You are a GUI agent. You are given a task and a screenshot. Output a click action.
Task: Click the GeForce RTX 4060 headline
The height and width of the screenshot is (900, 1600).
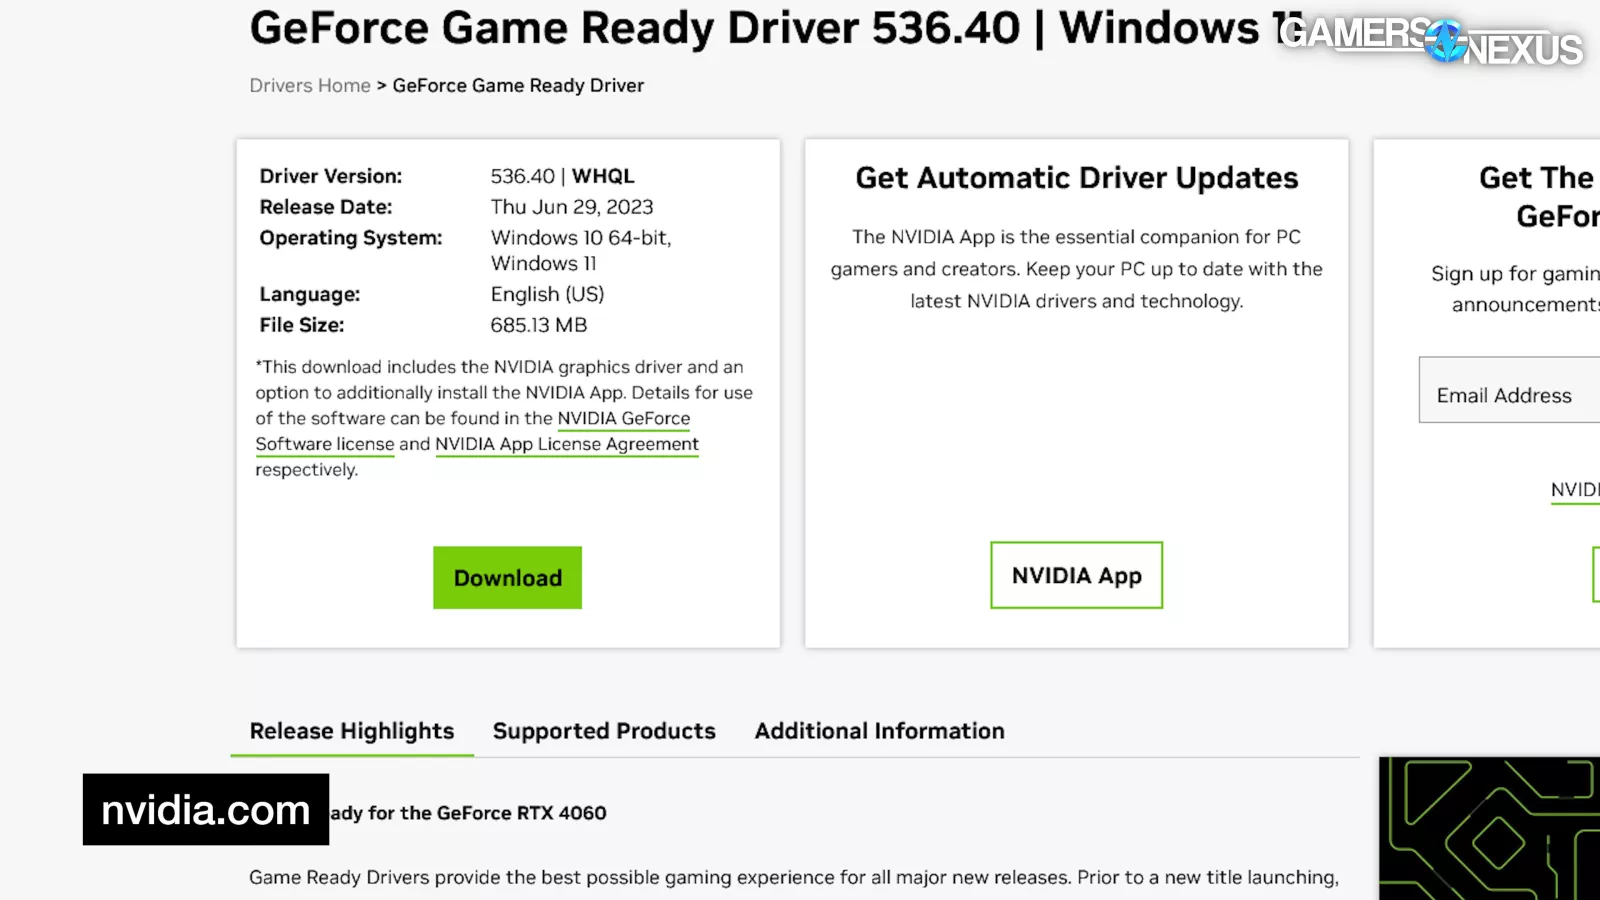[468, 813]
